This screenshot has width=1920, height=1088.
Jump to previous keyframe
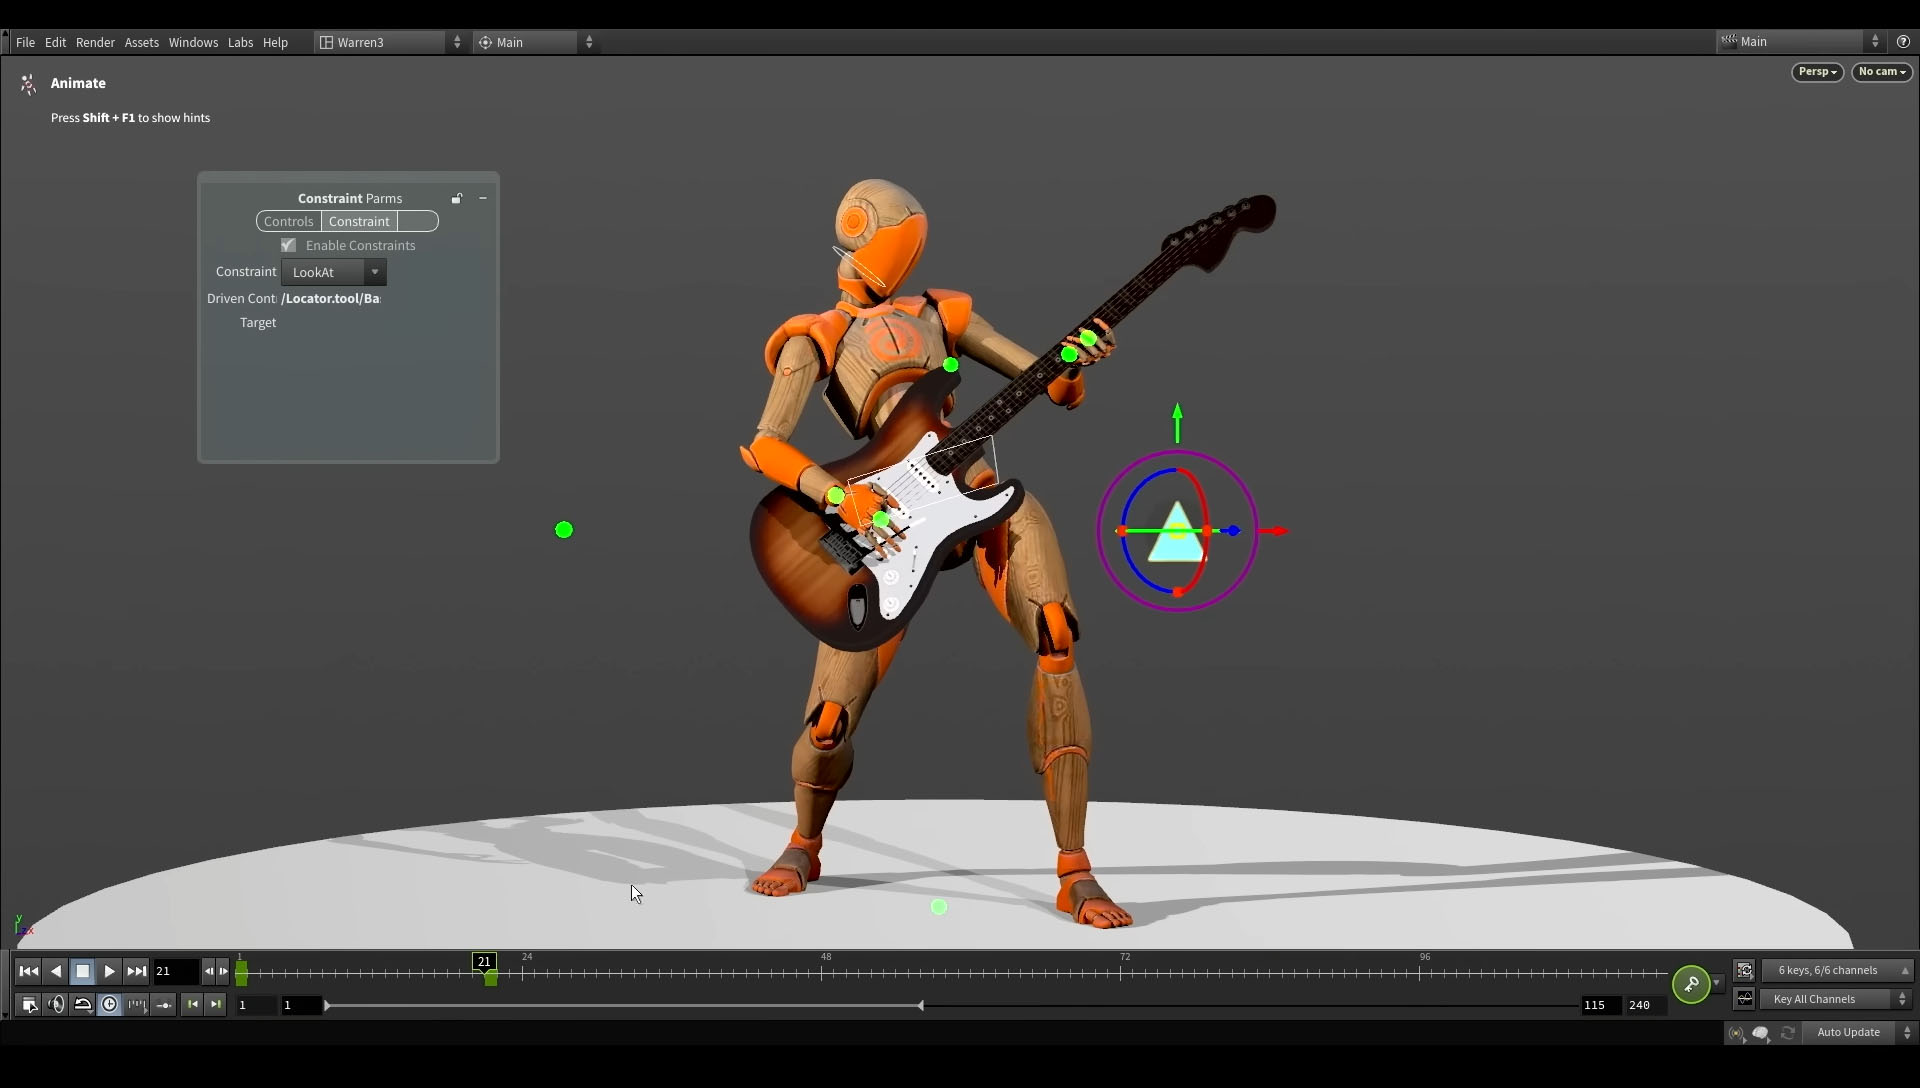(x=192, y=1005)
